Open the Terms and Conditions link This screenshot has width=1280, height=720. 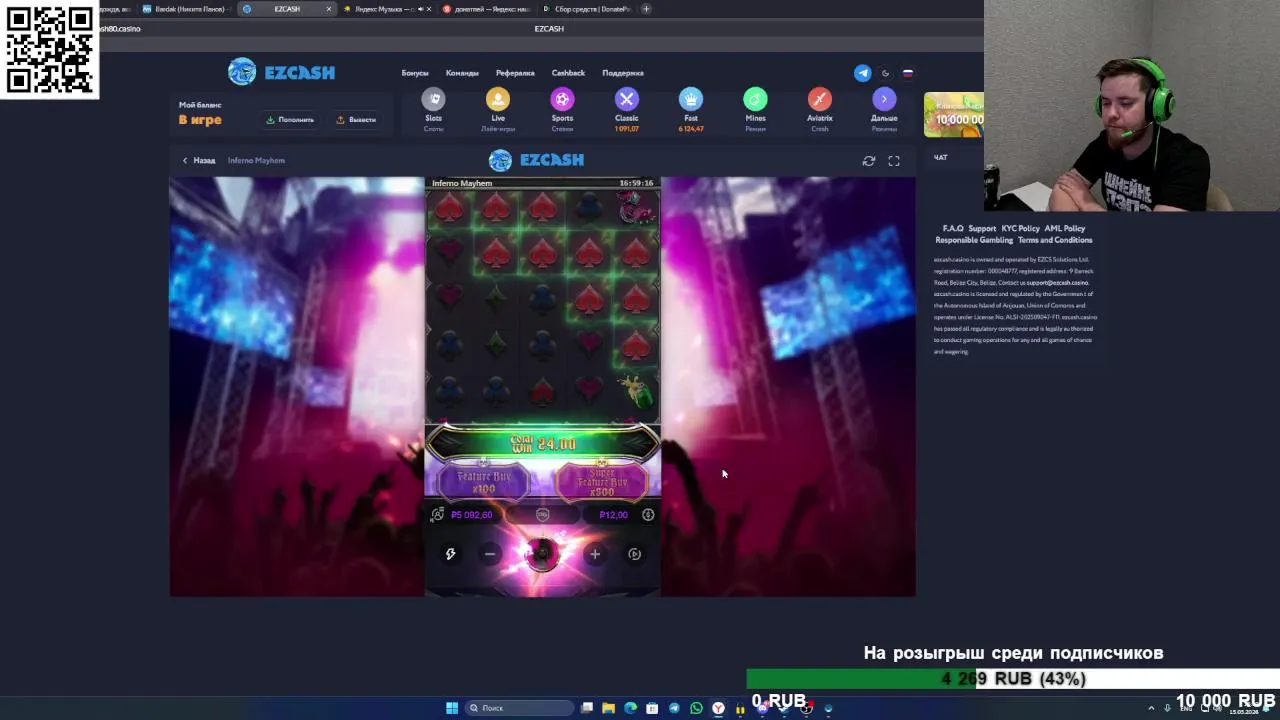(1055, 240)
